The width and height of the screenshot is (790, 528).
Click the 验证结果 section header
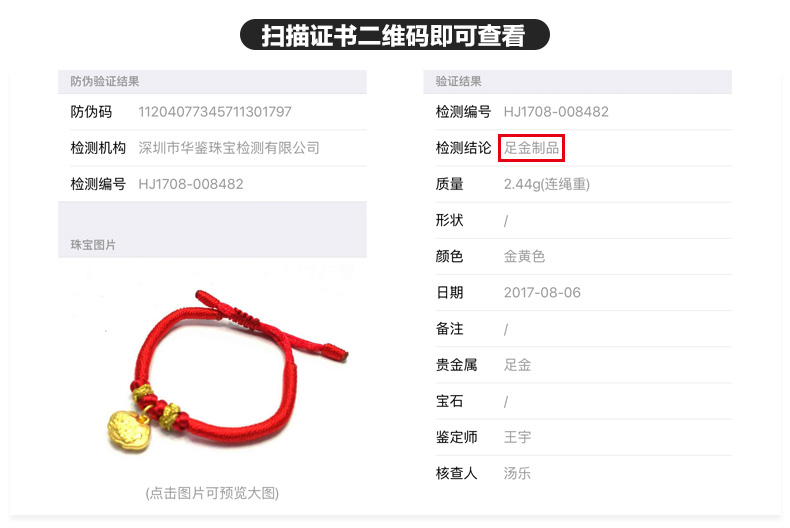458,81
